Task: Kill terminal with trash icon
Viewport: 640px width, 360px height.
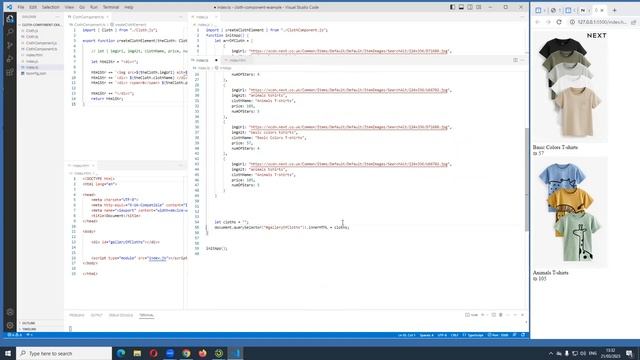Action: pyautogui.click(x=501, y=315)
